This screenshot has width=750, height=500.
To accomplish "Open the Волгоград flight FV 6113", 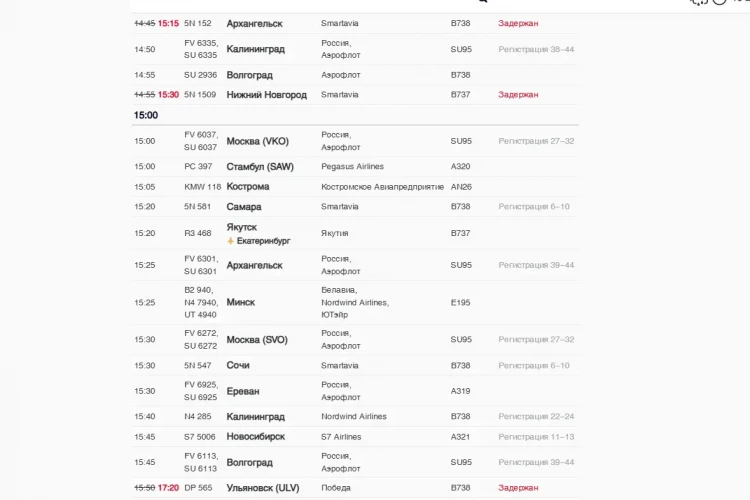I will pos(355,462).
